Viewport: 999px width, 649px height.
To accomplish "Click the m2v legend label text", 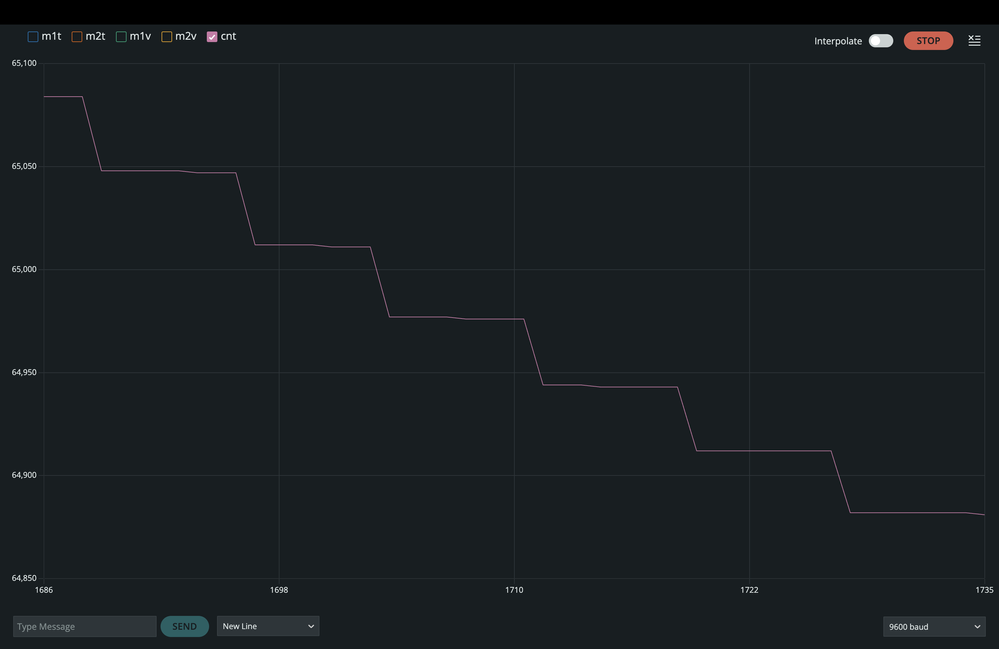I will [x=186, y=36].
